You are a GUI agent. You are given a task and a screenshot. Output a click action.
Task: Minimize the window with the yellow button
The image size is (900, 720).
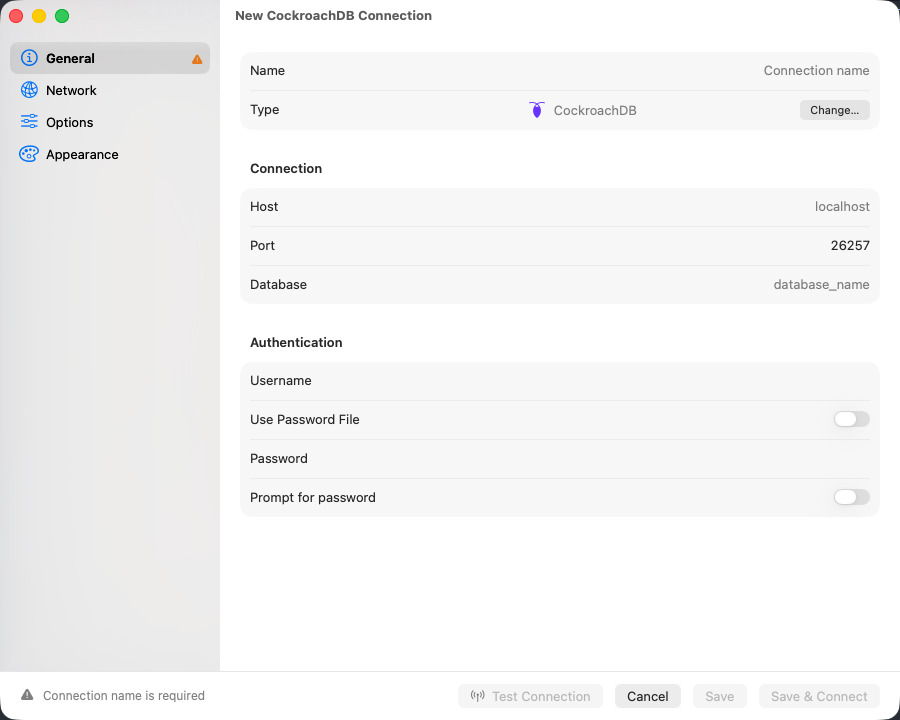[39, 16]
